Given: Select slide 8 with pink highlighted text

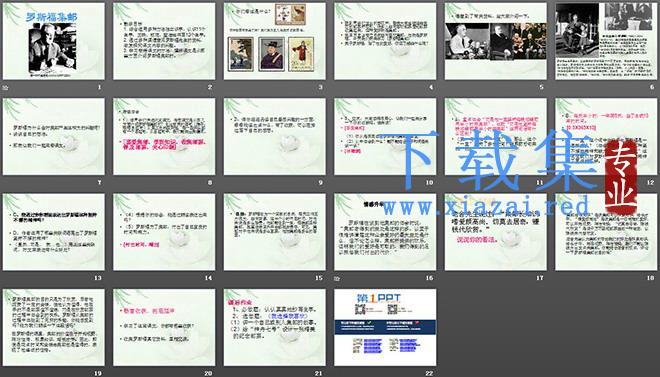Looking at the screenshot, I should pyautogui.click(x=164, y=137).
